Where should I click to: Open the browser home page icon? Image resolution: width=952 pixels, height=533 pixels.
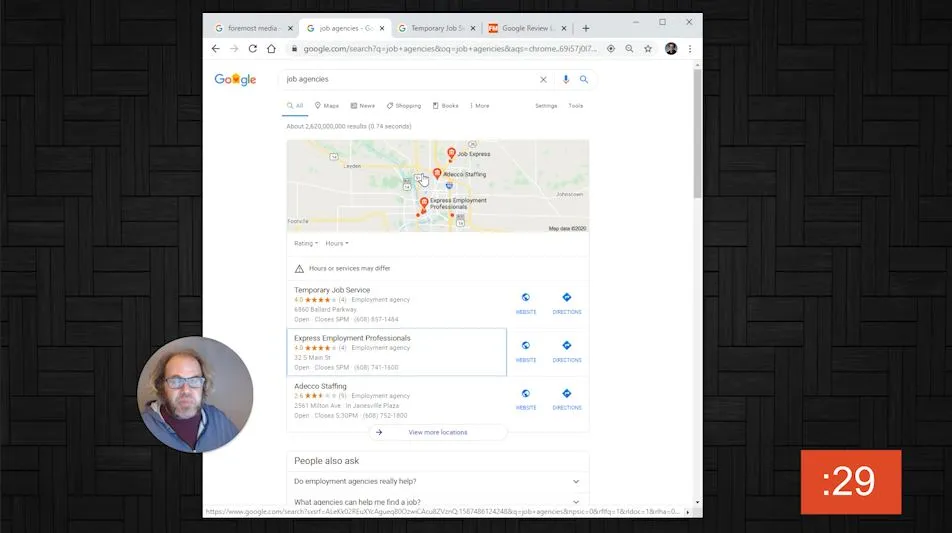pos(271,49)
